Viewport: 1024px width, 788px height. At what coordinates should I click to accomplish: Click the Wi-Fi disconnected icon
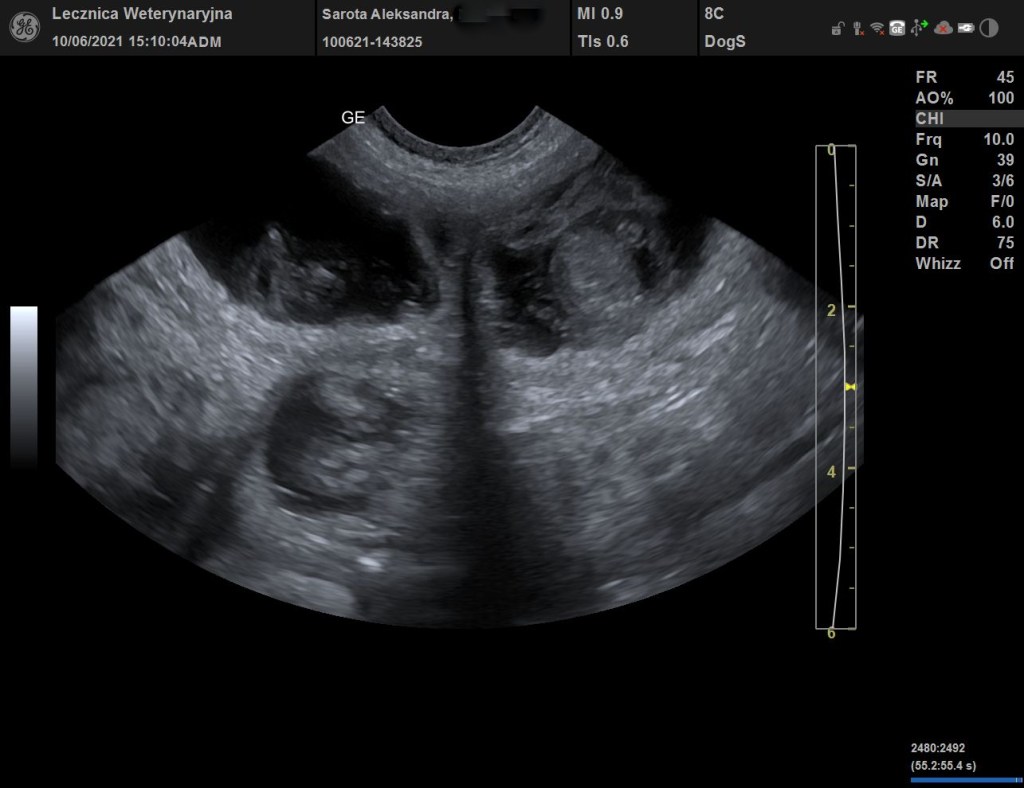(877, 29)
